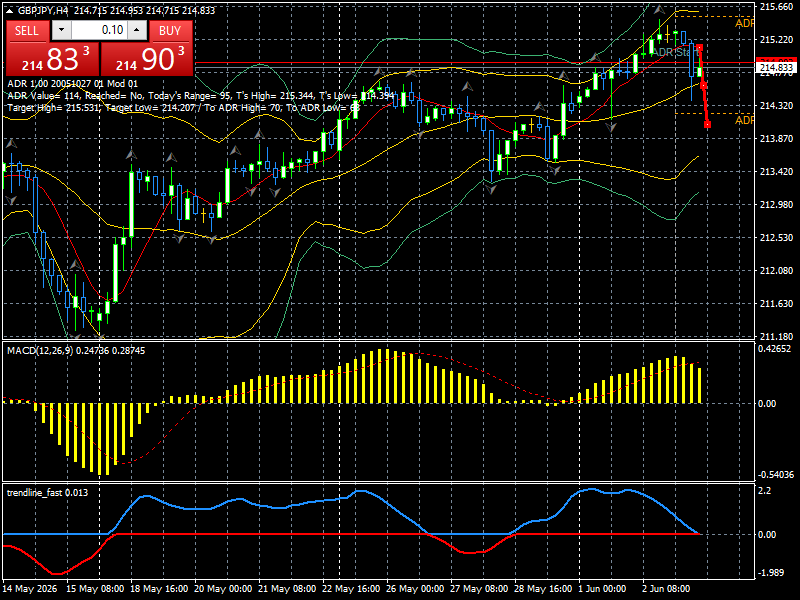Click the BUY button in one-click trading panel
This screenshot has height=600, width=800.
coord(170,31)
